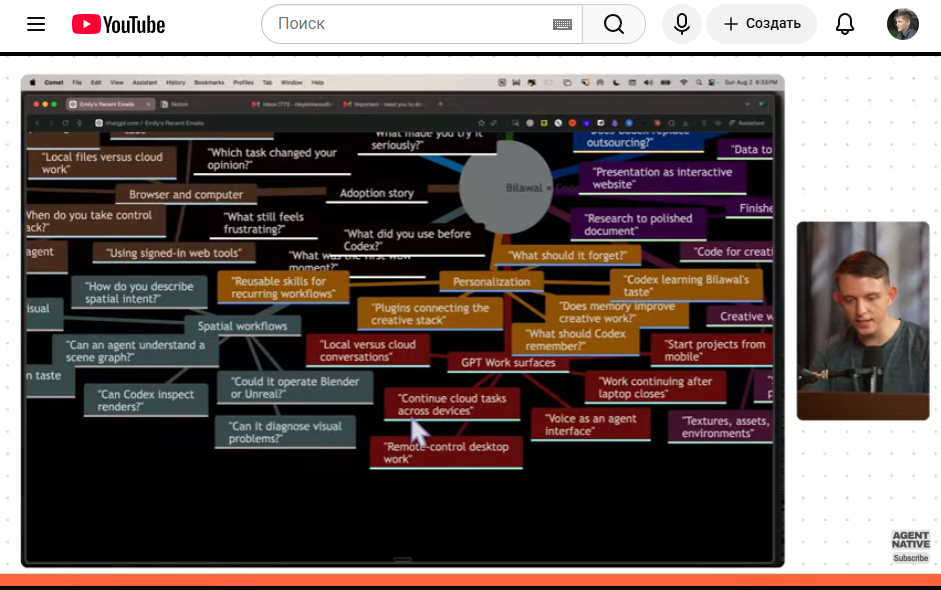The width and height of the screenshot is (941, 590).
Task: Open the Window menu in the video
Action: [x=292, y=82]
